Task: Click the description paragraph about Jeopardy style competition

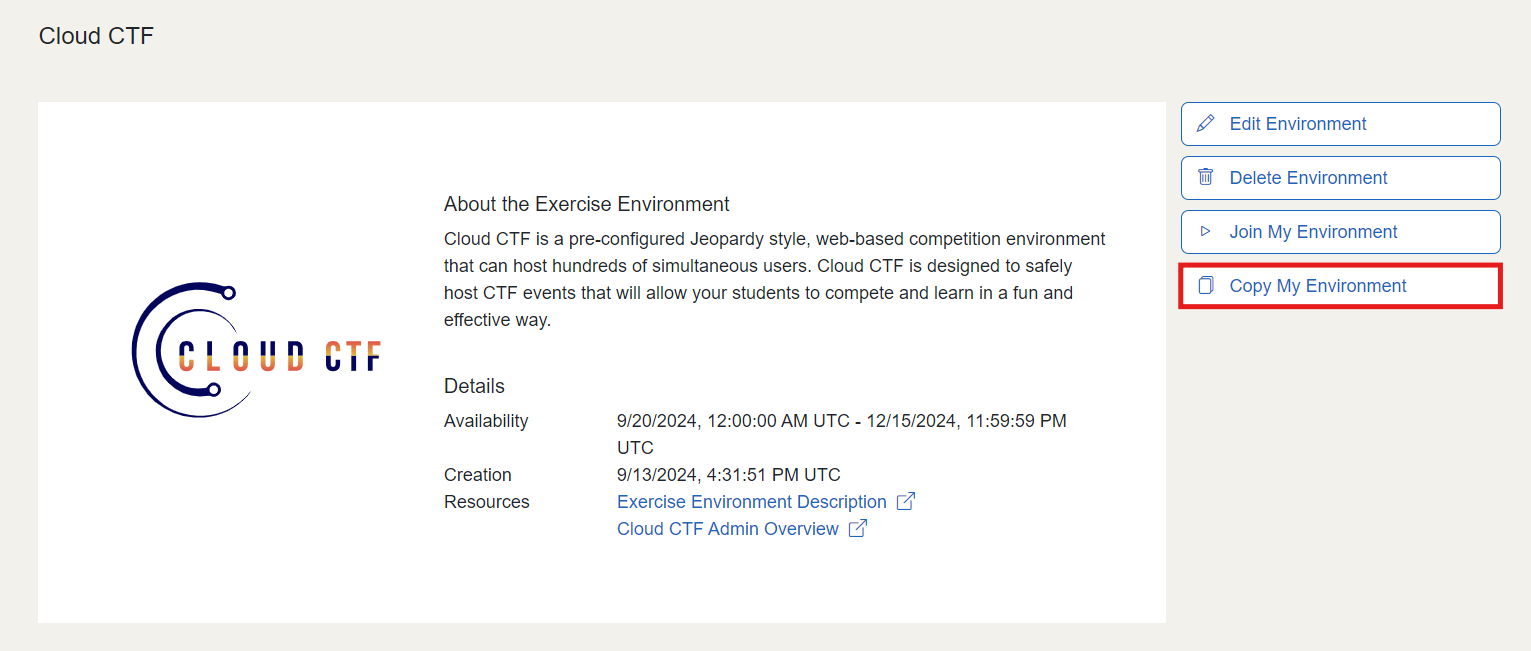Action: pyautogui.click(x=775, y=280)
